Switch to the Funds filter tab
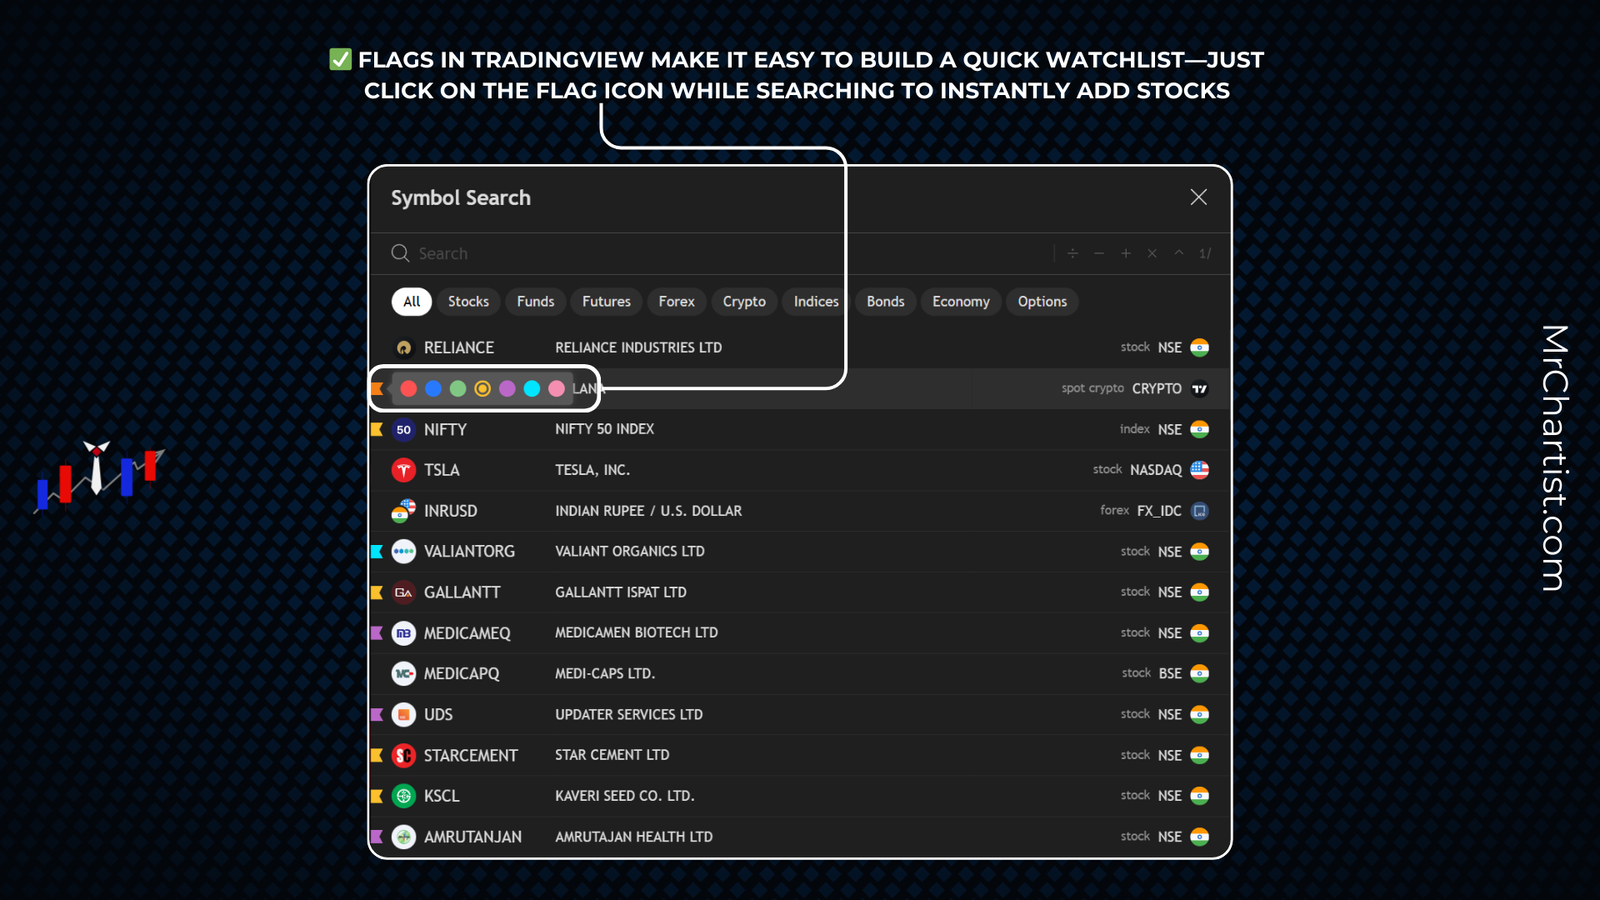This screenshot has height=900, width=1600. (535, 302)
